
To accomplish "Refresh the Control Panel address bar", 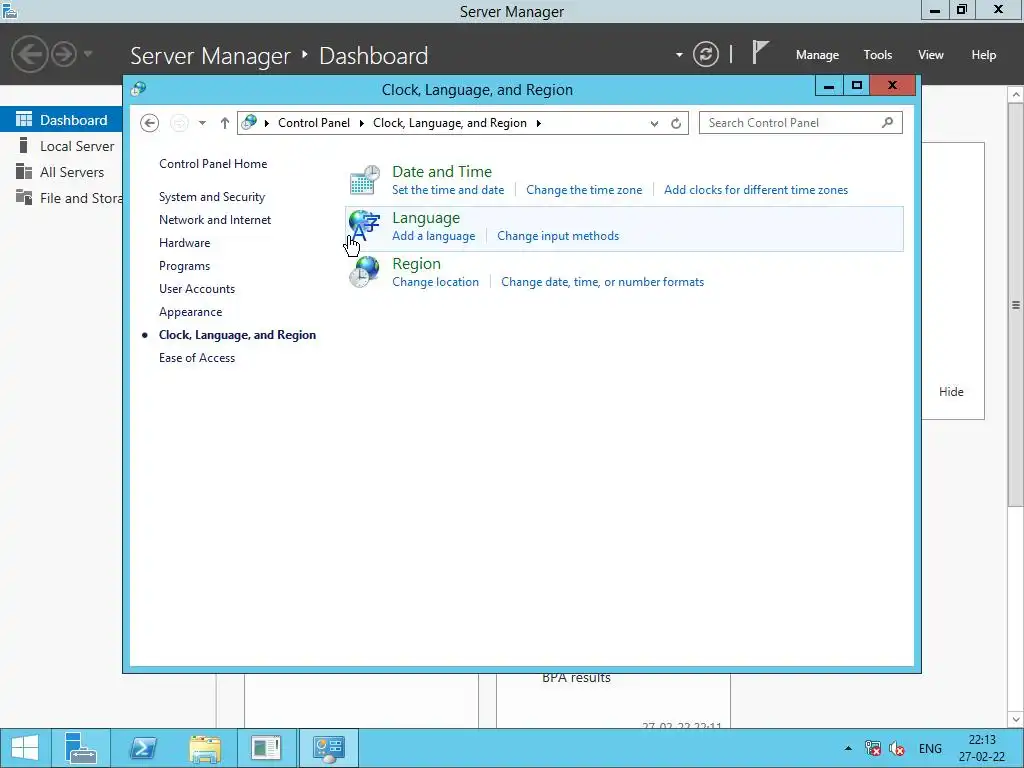I will (x=676, y=123).
